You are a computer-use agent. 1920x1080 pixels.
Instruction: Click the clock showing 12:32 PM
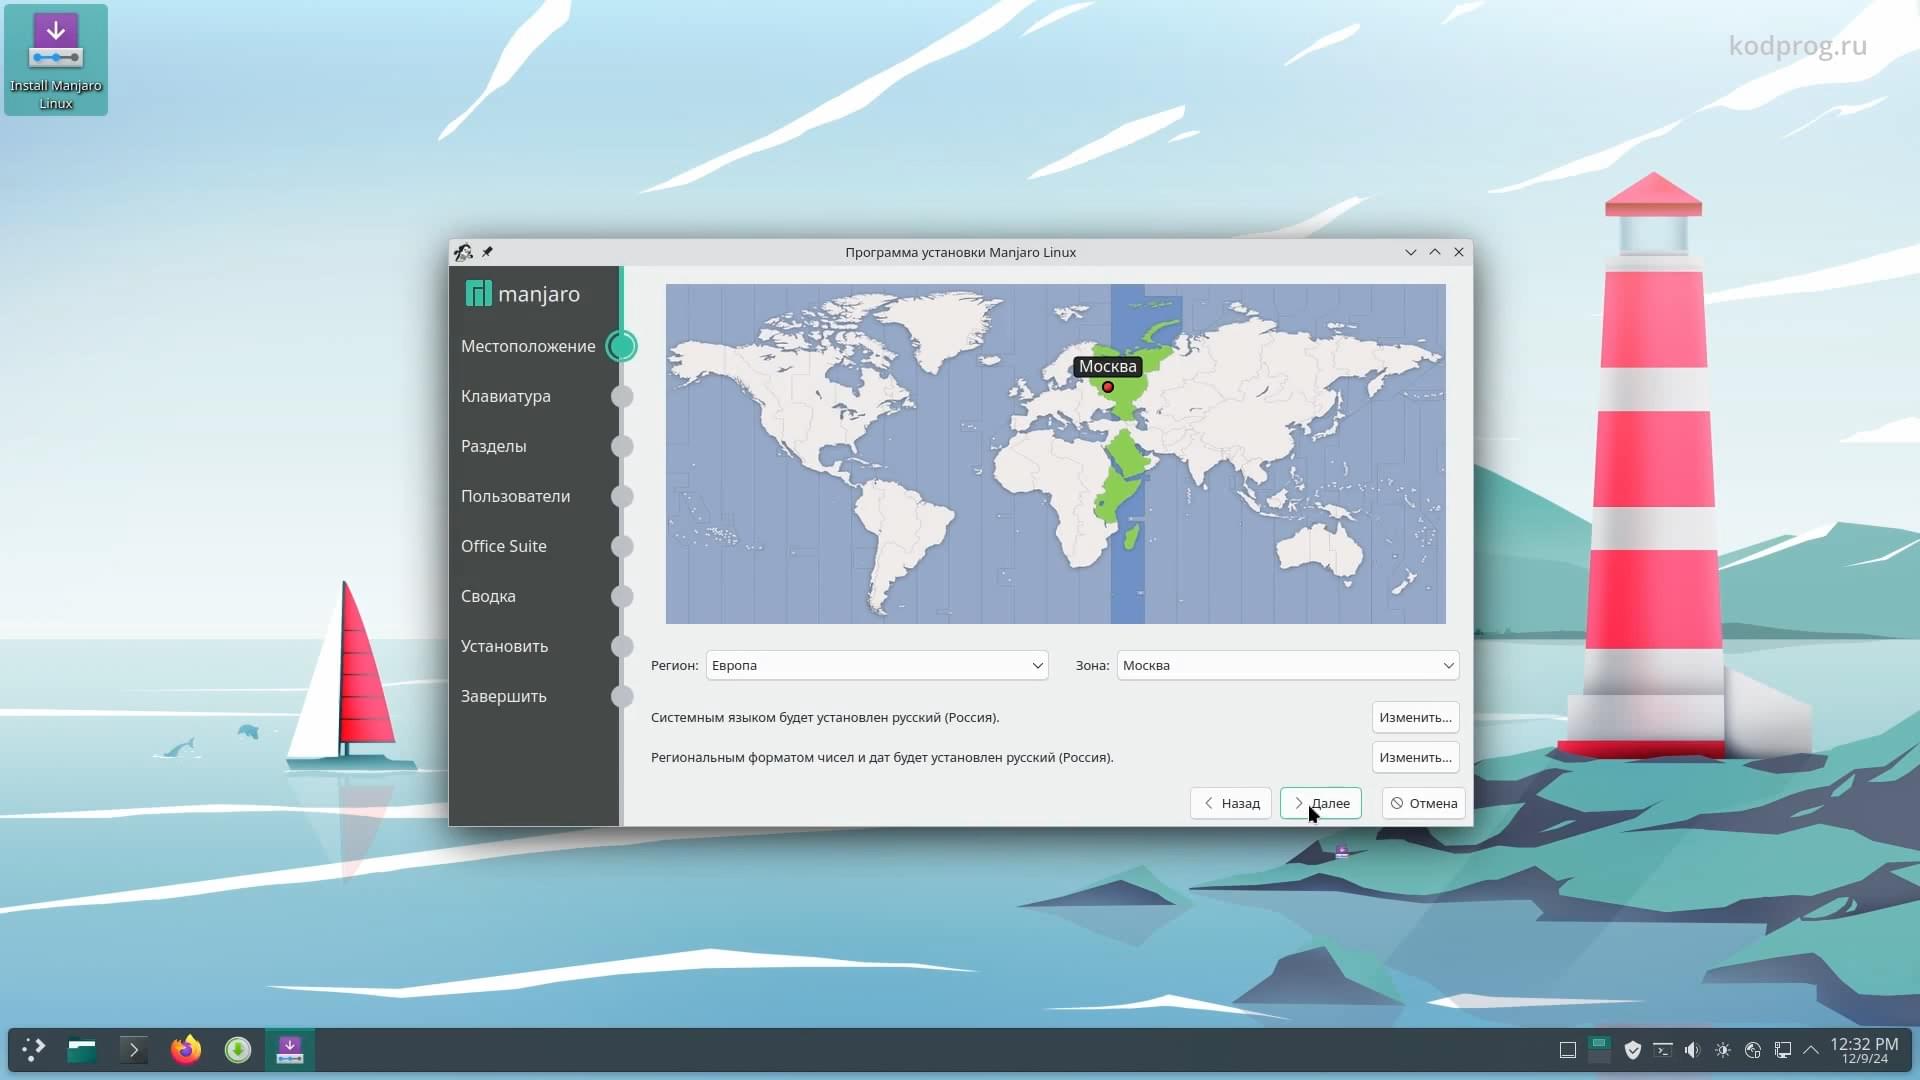click(1864, 1050)
